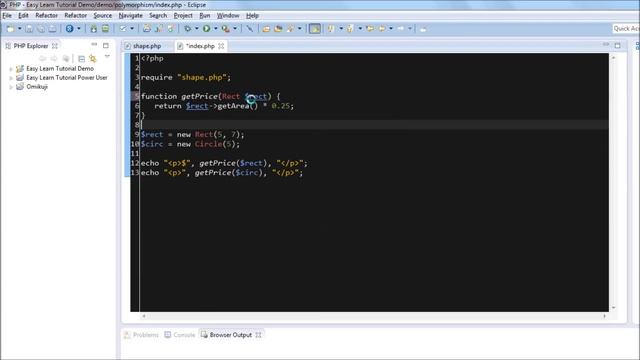Viewport: 640px width, 360px height.
Task: Close the Browser Output tab
Action: 258,335
